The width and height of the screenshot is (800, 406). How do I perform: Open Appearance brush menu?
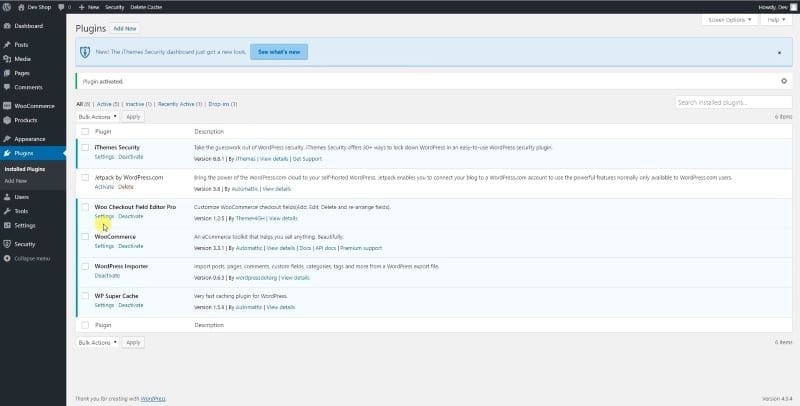click(7, 139)
